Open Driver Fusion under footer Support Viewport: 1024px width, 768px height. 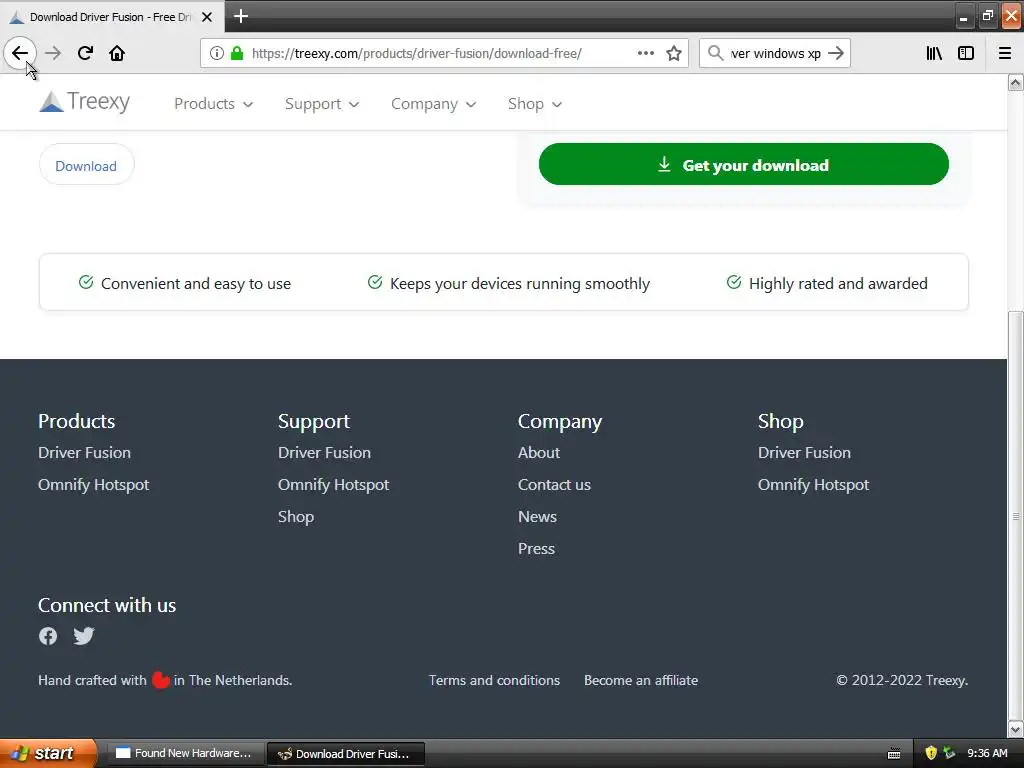coord(324,453)
